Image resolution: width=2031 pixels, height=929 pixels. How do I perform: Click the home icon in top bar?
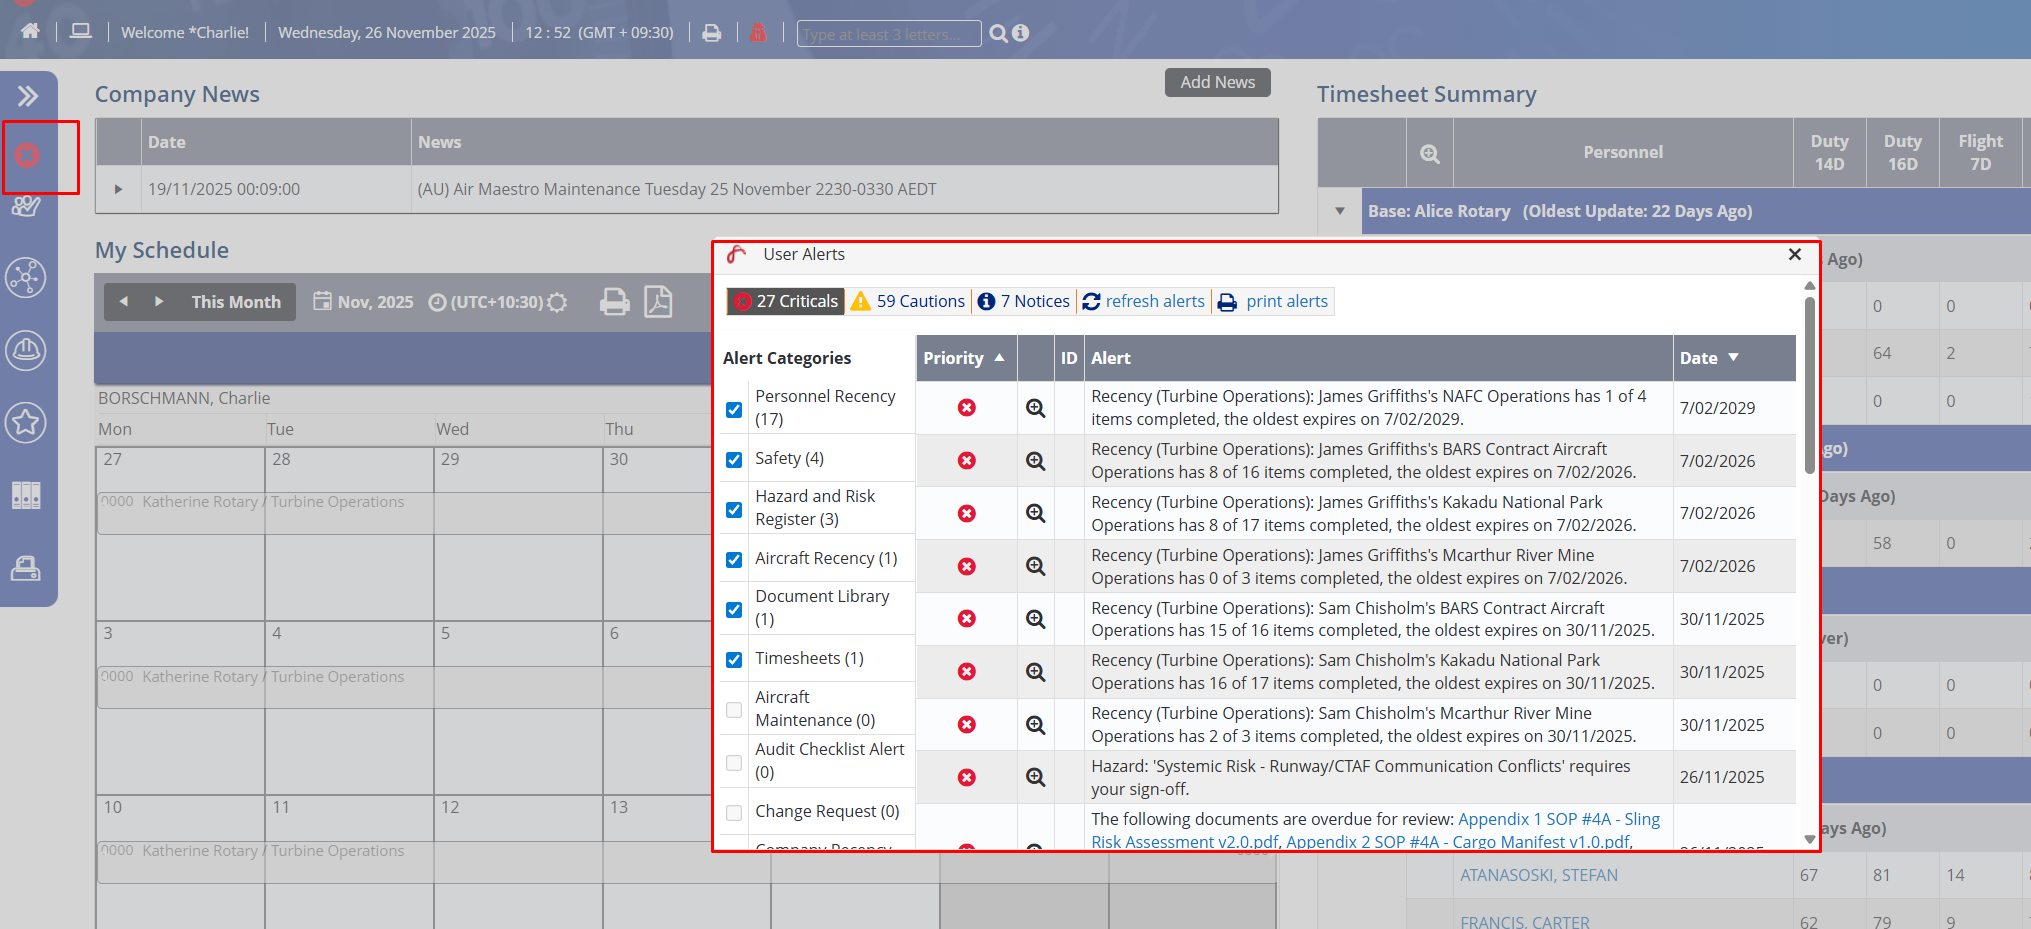(x=30, y=32)
